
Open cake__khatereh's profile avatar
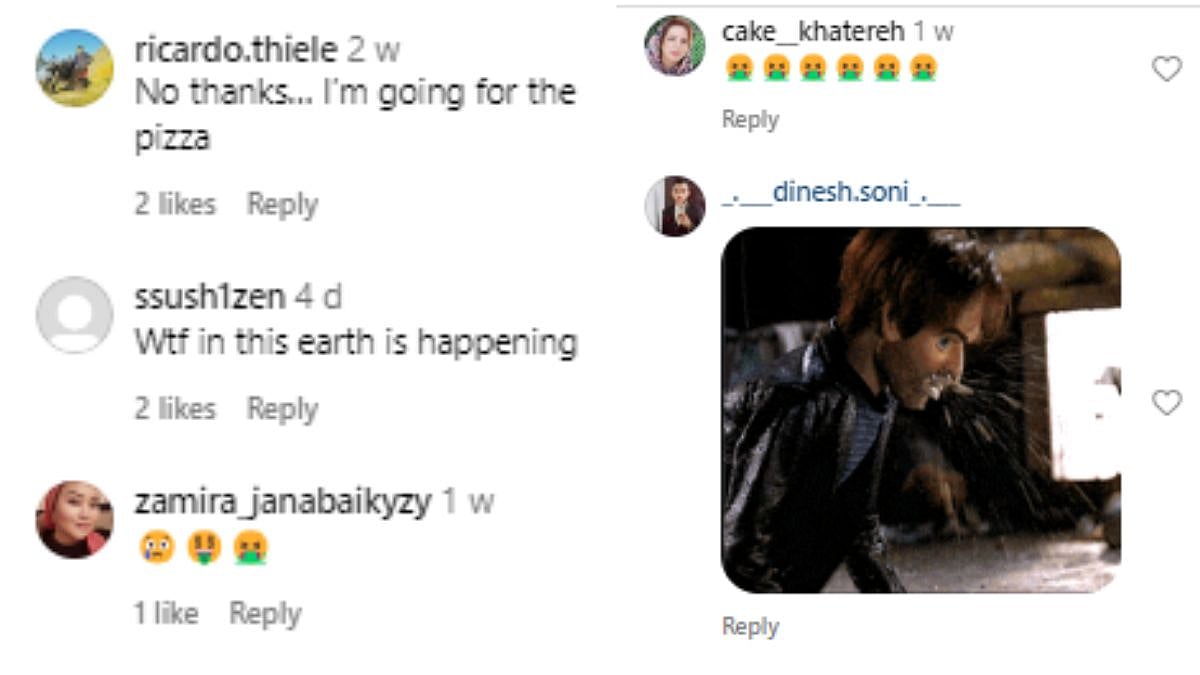click(x=675, y=46)
